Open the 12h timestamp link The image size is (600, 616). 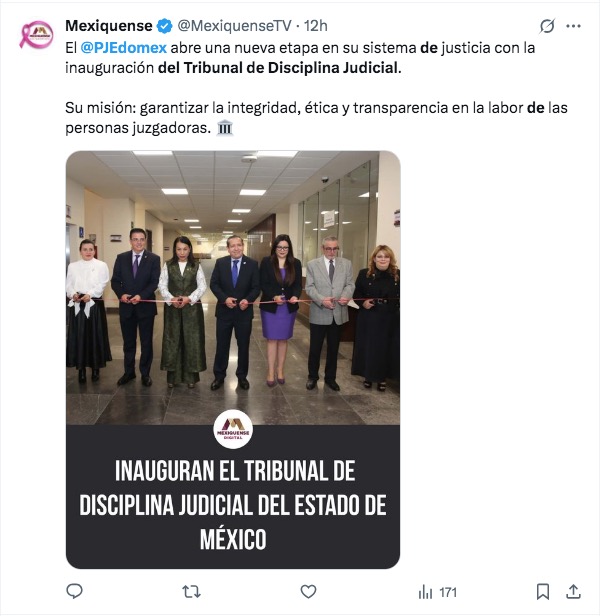pos(316,26)
